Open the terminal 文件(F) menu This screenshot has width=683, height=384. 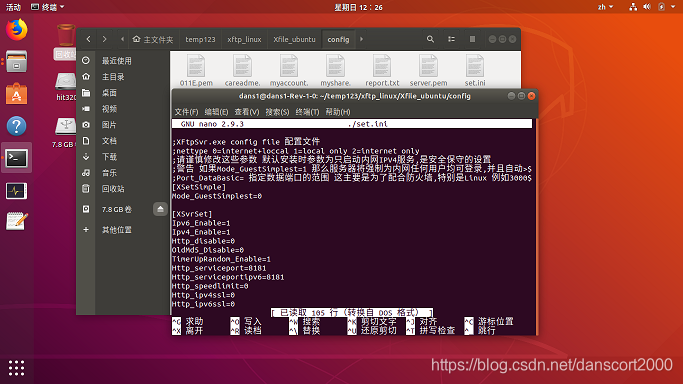[186, 112]
